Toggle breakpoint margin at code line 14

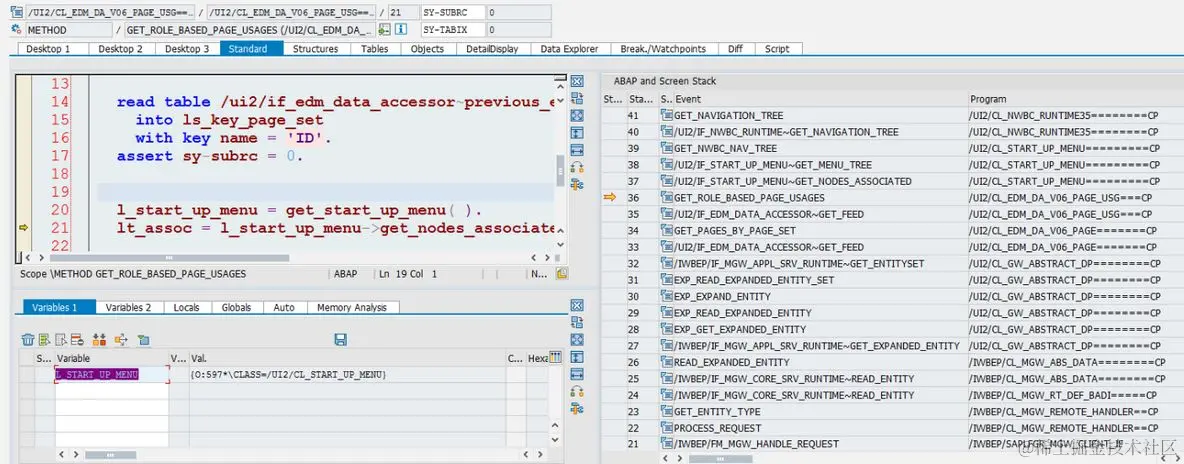(23, 102)
